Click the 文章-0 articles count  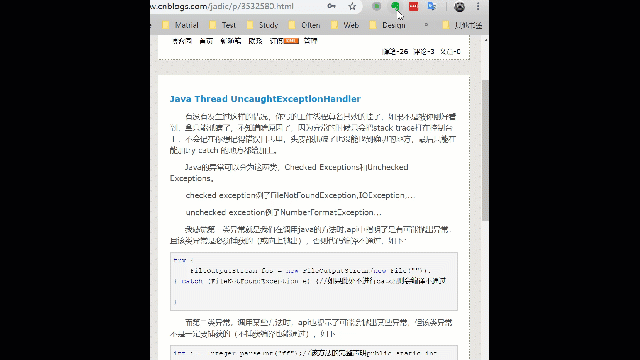click(451, 51)
